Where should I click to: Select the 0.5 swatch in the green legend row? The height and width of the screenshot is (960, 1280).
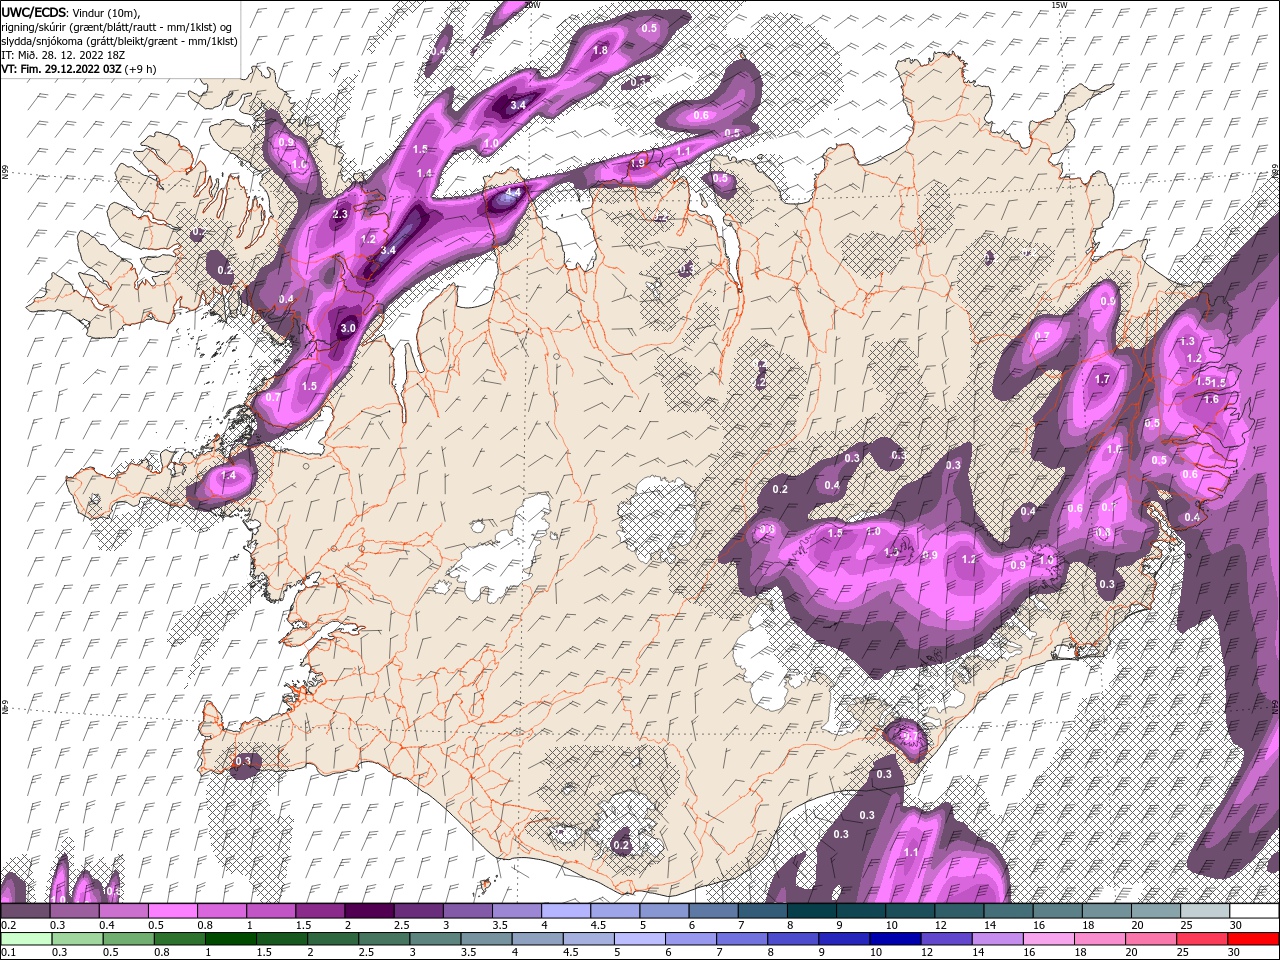(129, 939)
